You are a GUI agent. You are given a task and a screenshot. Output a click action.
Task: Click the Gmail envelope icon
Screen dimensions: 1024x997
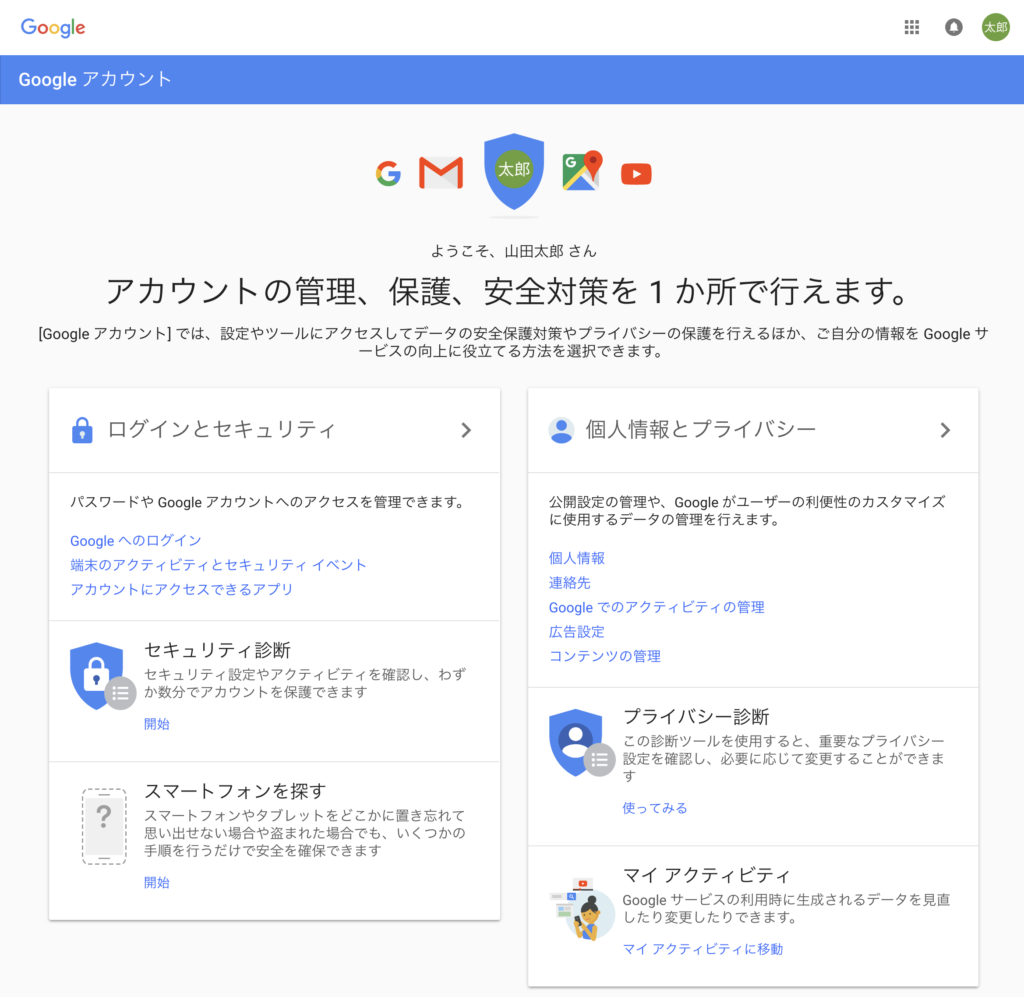pos(441,173)
